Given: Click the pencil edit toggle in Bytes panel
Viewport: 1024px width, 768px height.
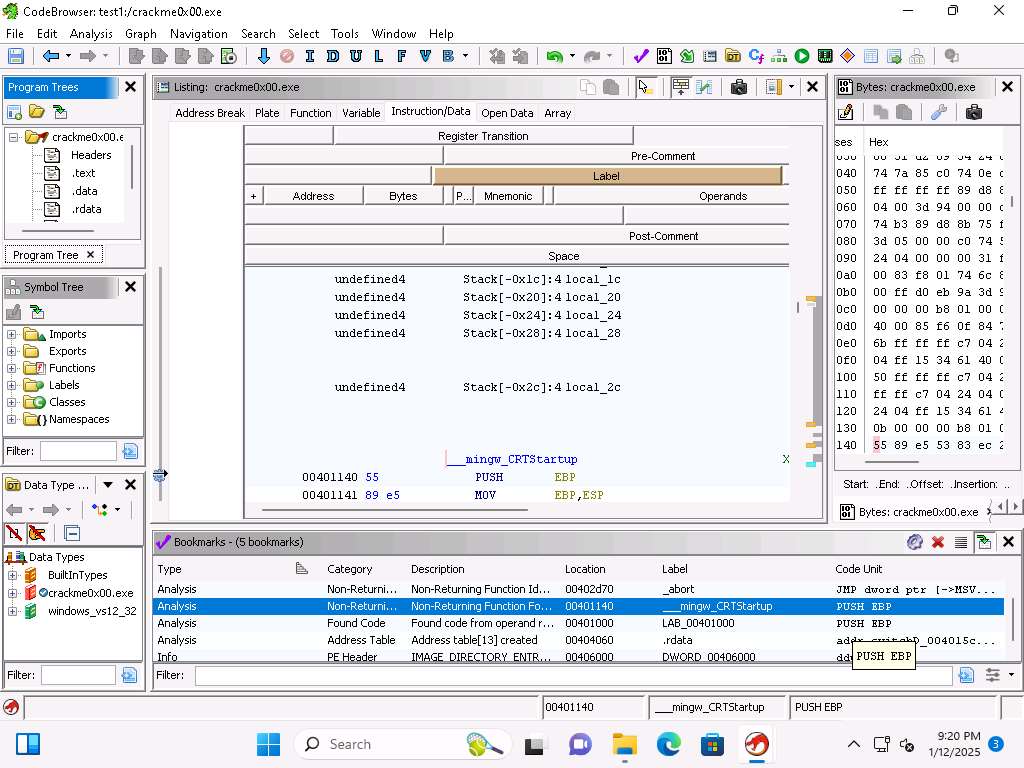Looking at the screenshot, I should [x=846, y=112].
